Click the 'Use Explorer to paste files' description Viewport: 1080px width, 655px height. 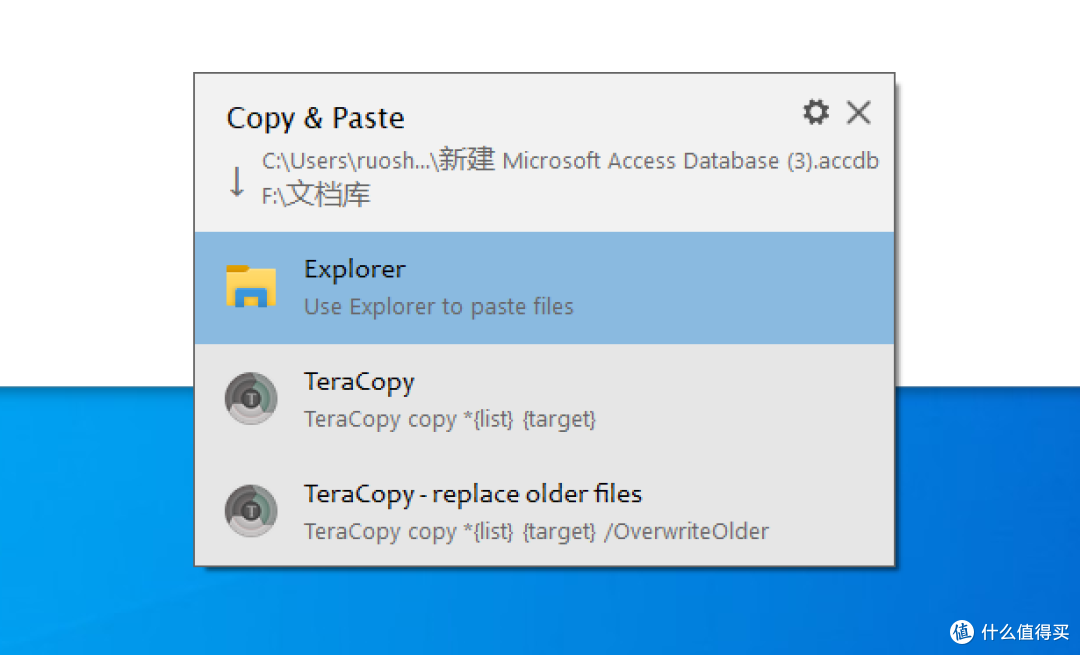439,306
